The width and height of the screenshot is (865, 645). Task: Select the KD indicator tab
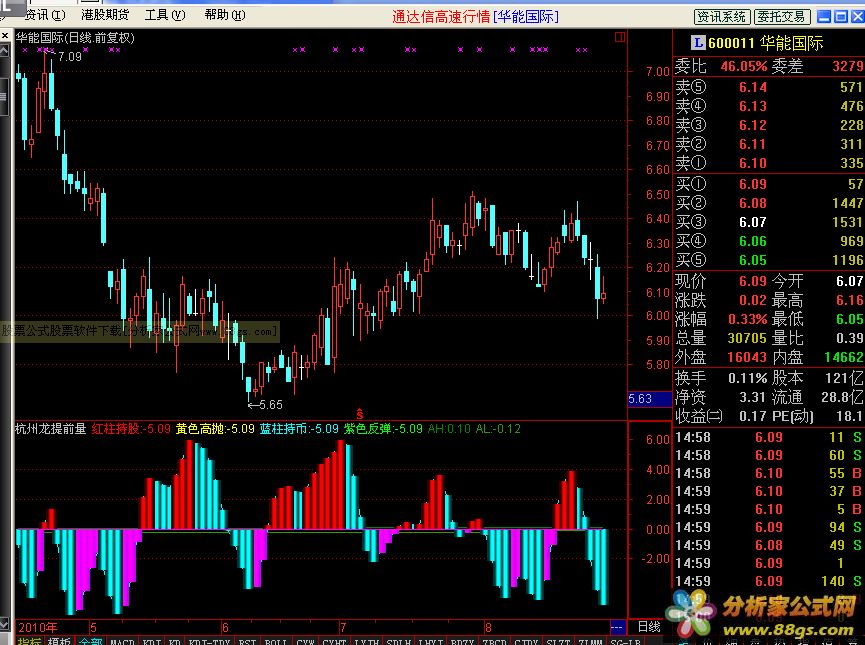coord(175,642)
